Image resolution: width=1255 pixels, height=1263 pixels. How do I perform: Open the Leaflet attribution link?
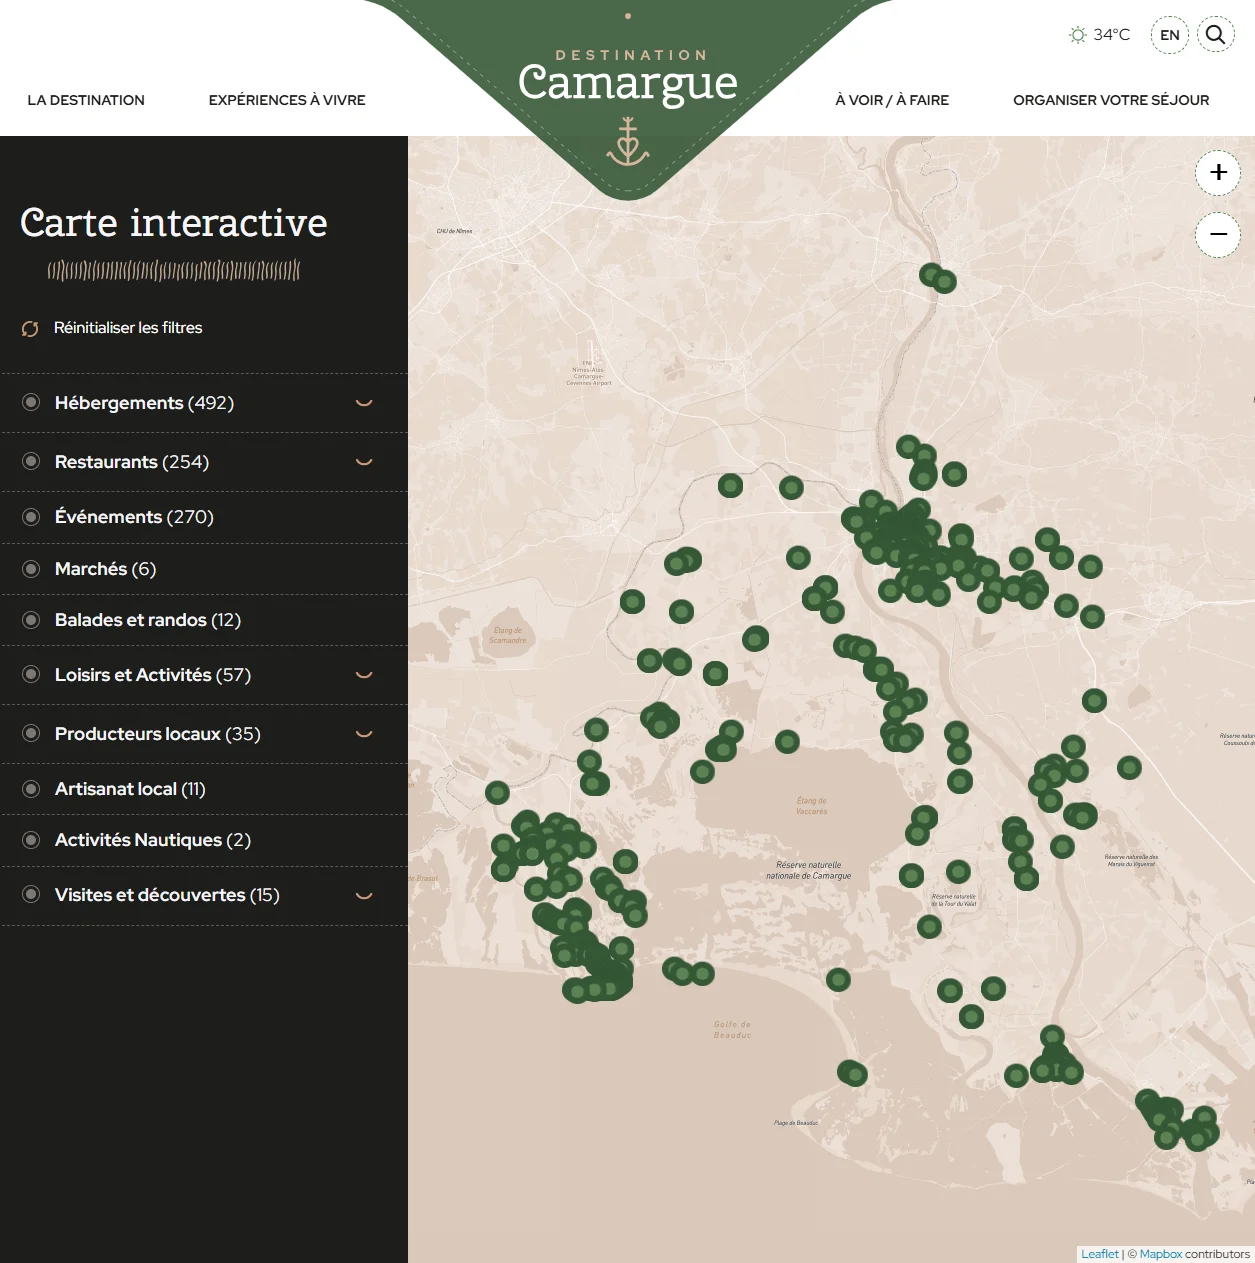tap(1100, 1254)
